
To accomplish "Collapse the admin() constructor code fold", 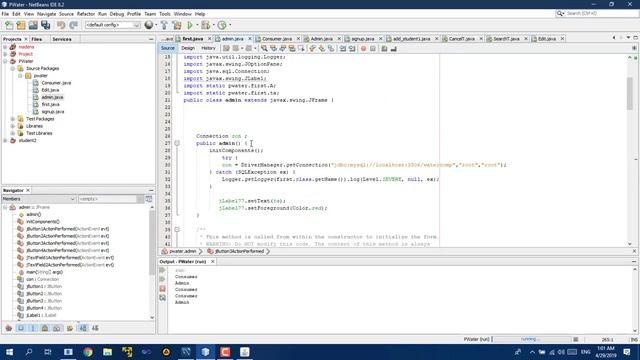I will coord(177,143).
